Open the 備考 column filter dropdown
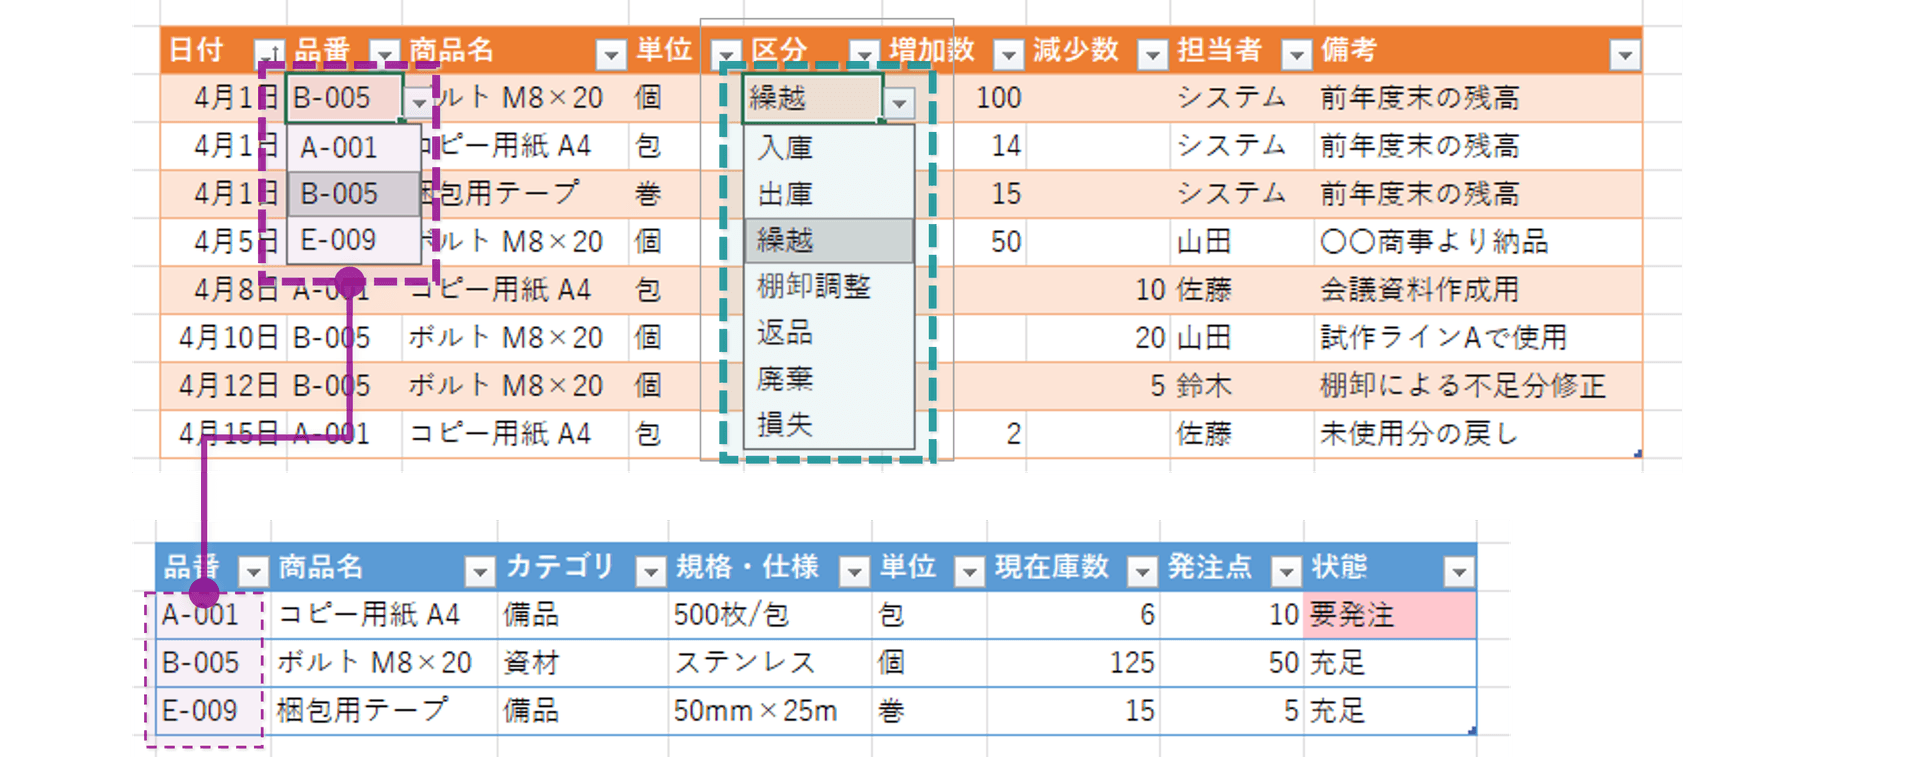 click(x=1625, y=54)
